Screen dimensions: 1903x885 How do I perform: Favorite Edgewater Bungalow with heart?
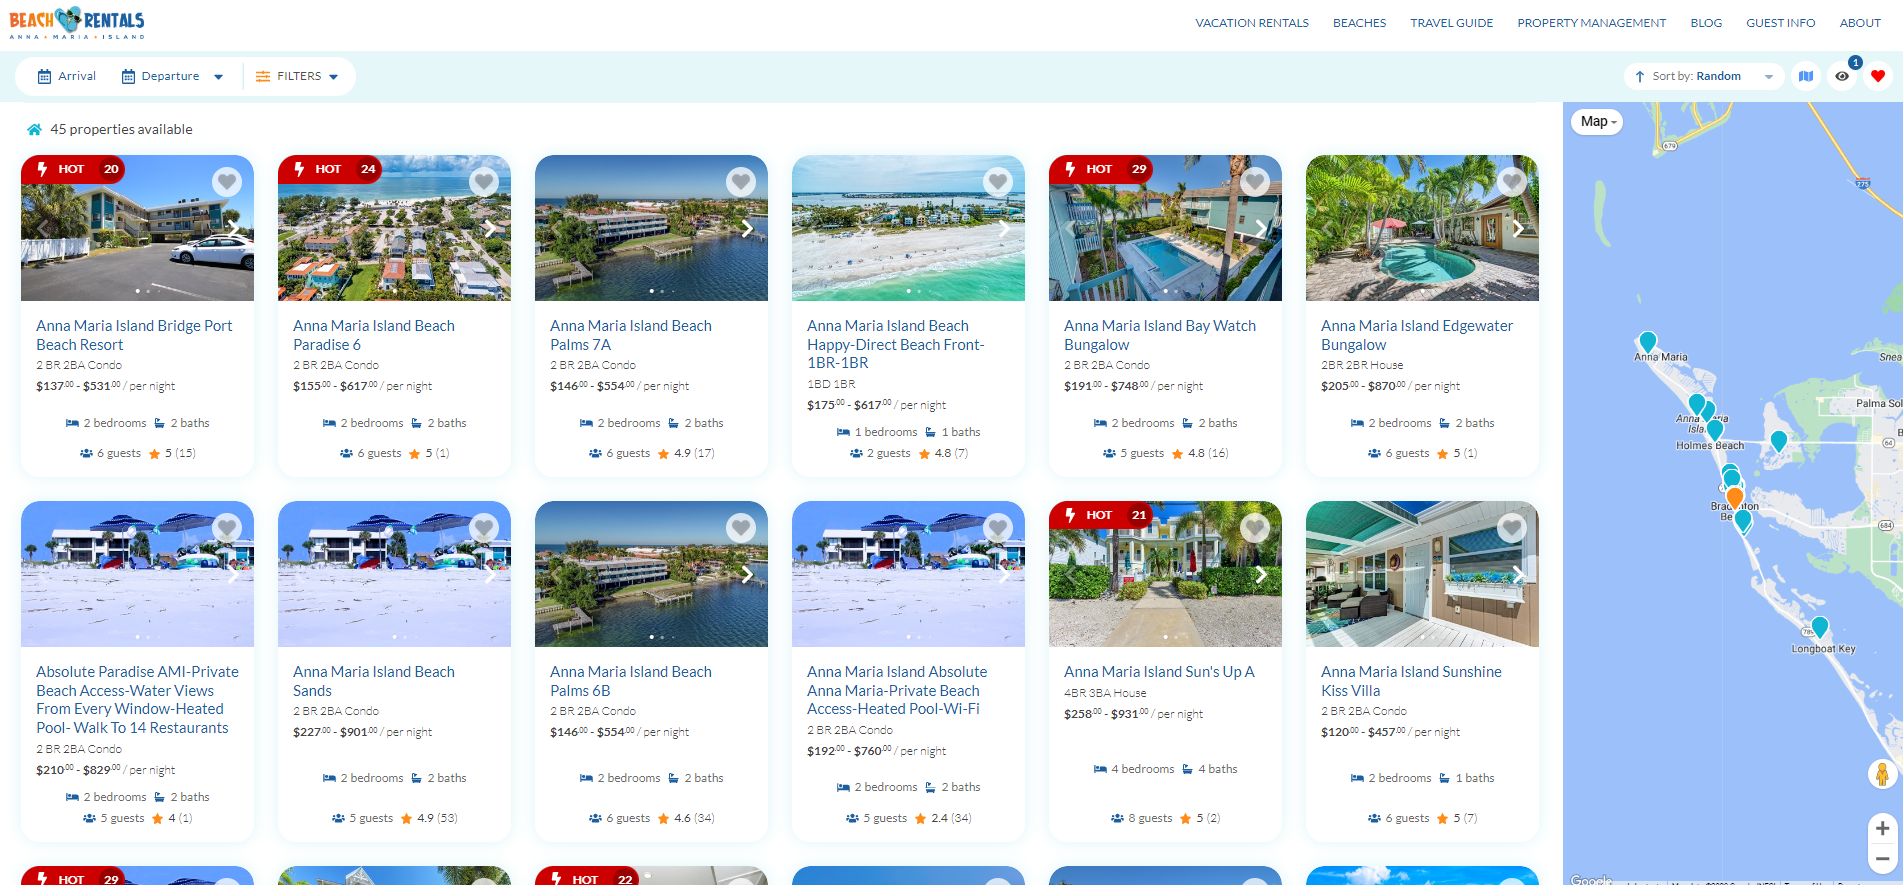pos(1512,181)
